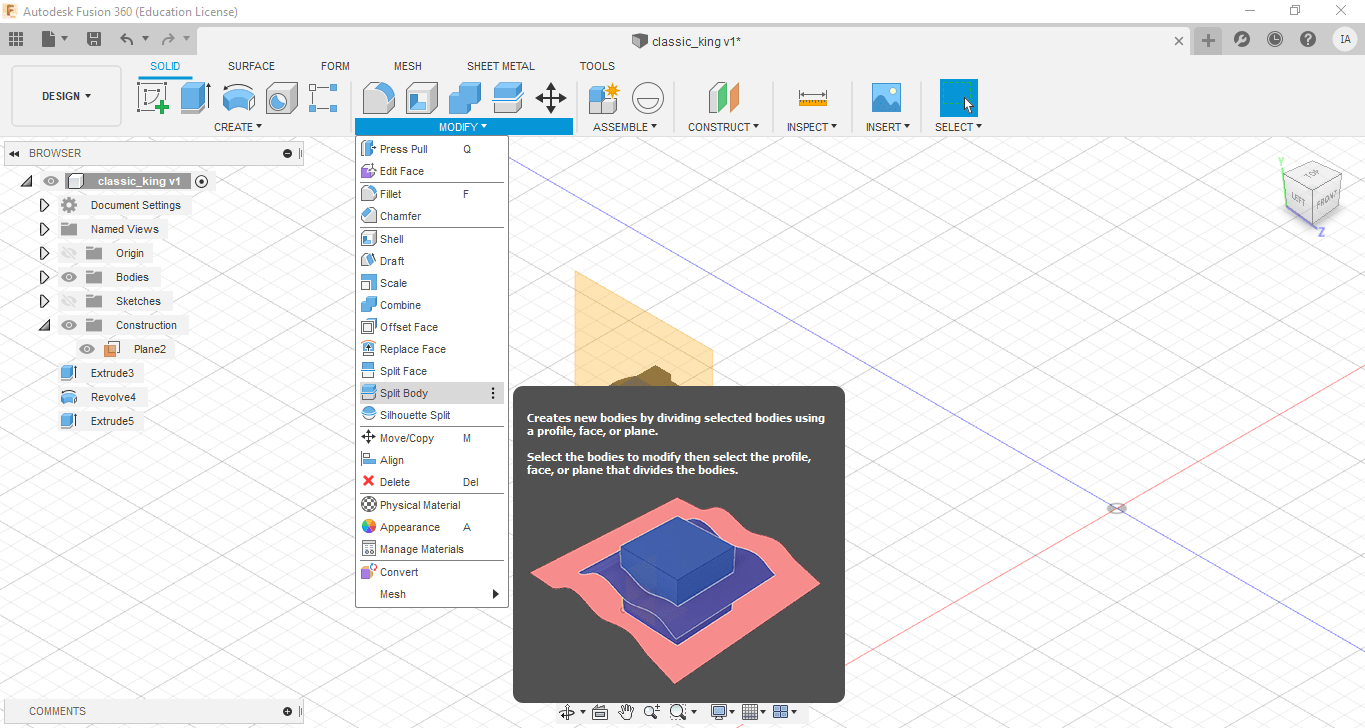
Task: Click the Revolve tool icon
Action: (x=239, y=97)
